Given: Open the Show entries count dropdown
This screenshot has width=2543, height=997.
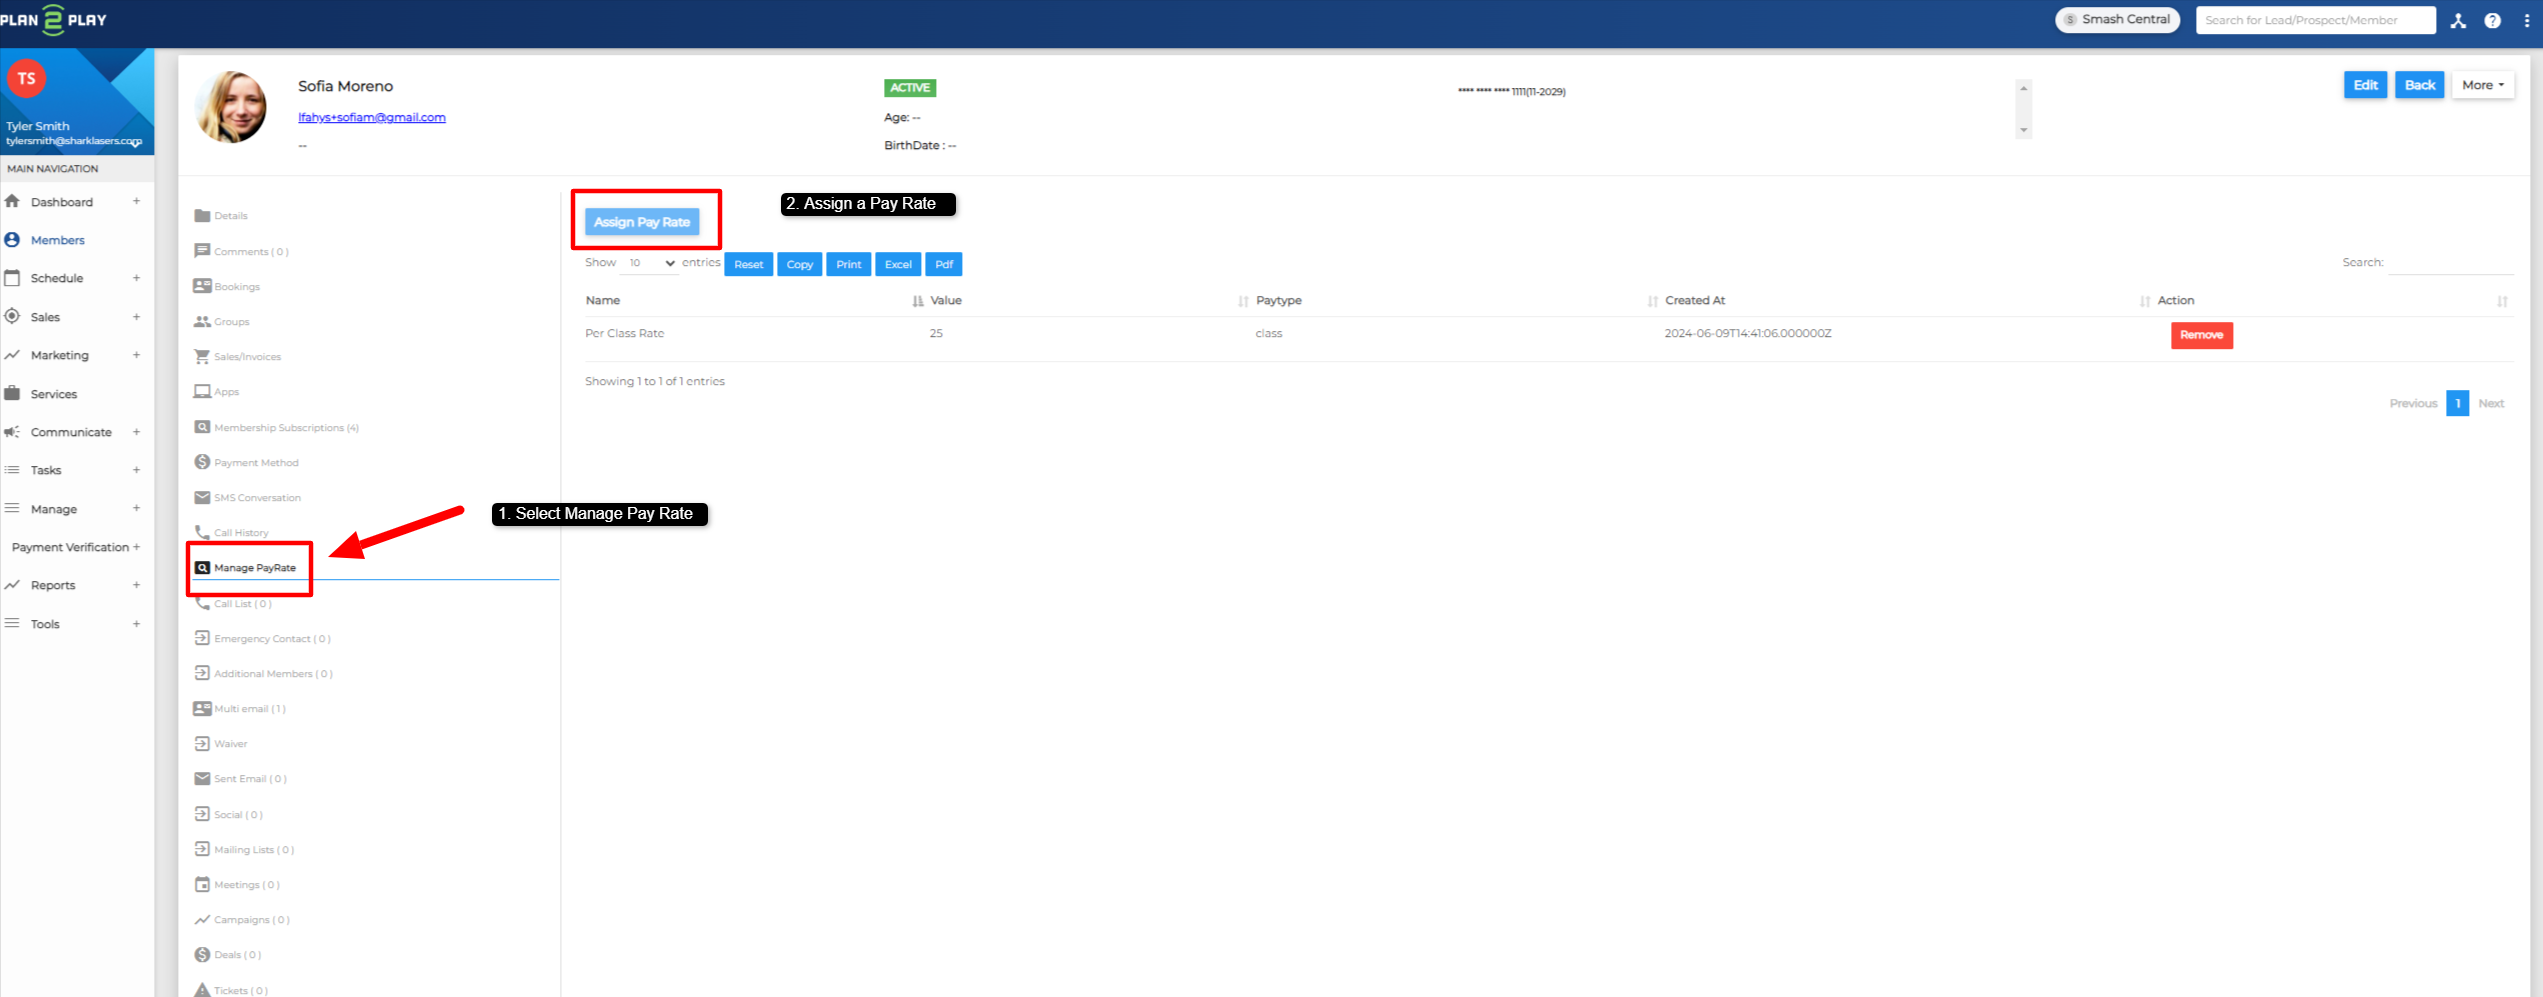Looking at the screenshot, I should pos(650,263).
